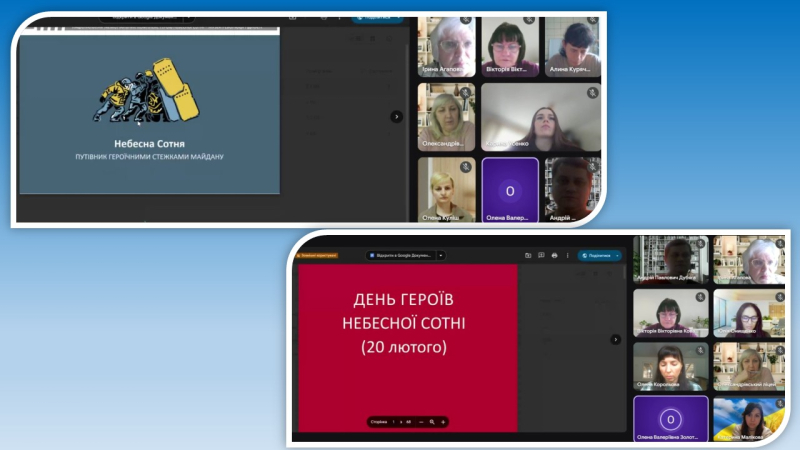Toggle muted mic icon on Олена Короткова's tile
Image resolution: width=800 pixels, height=450 pixels.
click(699, 351)
